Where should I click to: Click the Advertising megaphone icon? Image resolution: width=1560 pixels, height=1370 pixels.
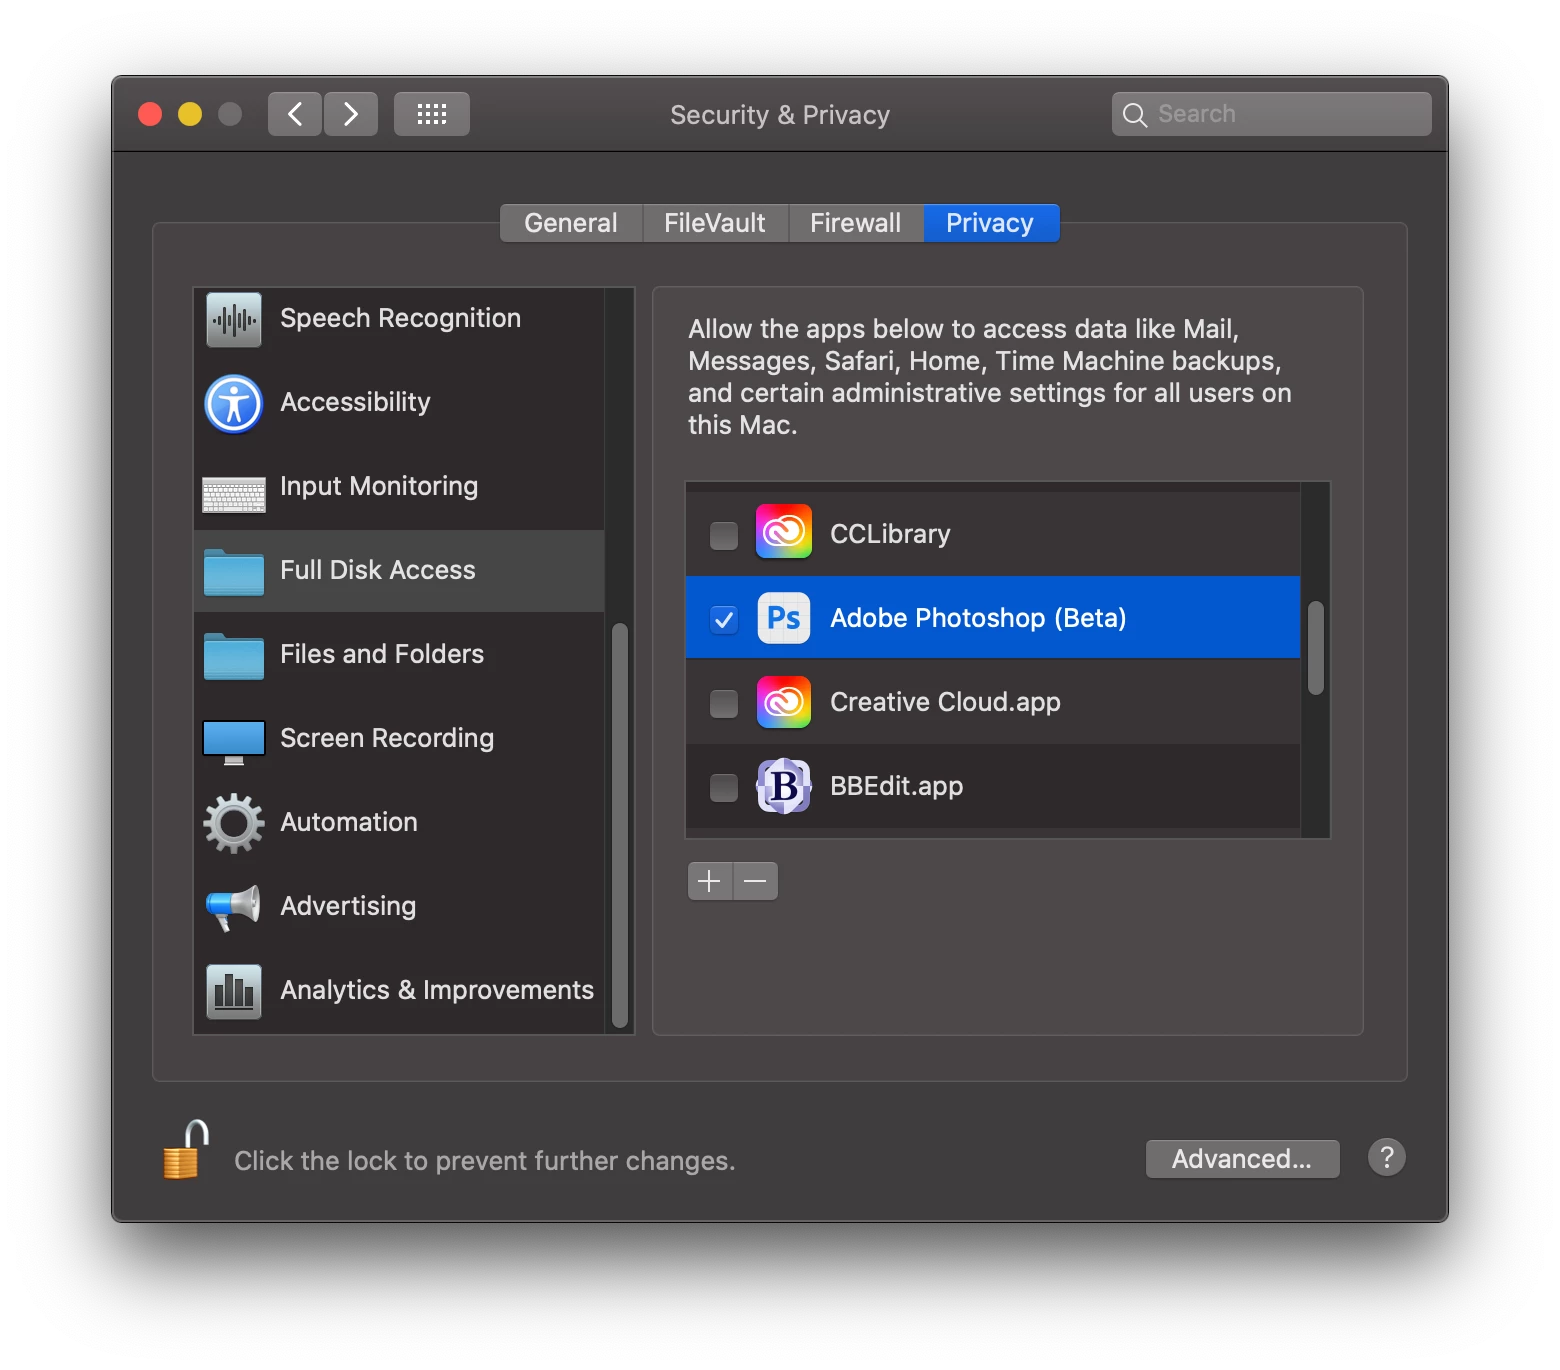coord(234,907)
